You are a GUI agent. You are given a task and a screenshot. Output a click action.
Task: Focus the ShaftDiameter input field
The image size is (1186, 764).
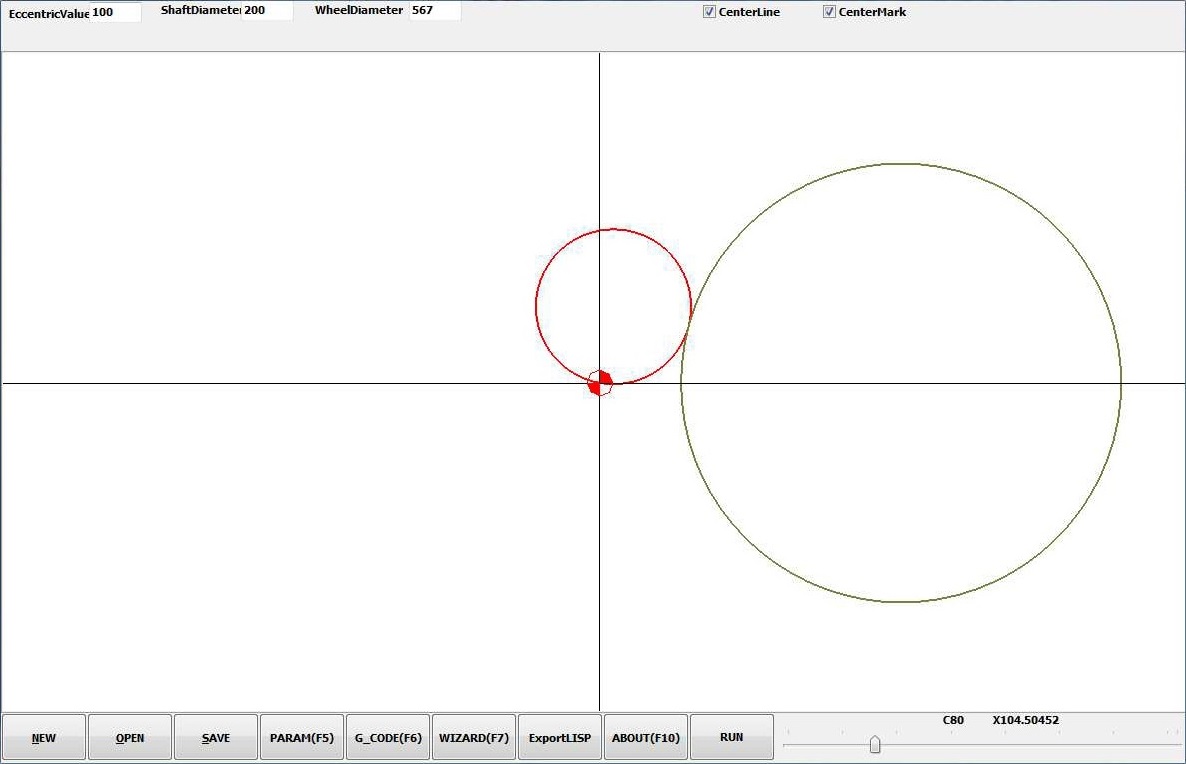coord(267,11)
